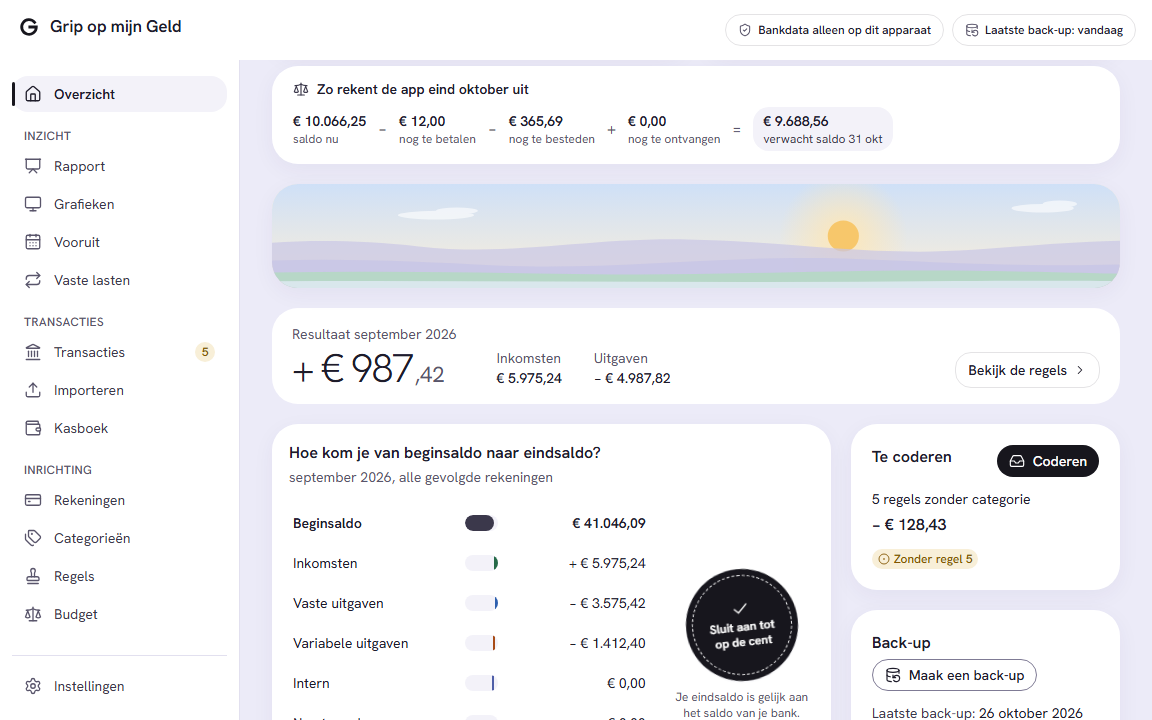Open Instellingen
The height and width of the screenshot is (720, 1152).
pos(120,686)
